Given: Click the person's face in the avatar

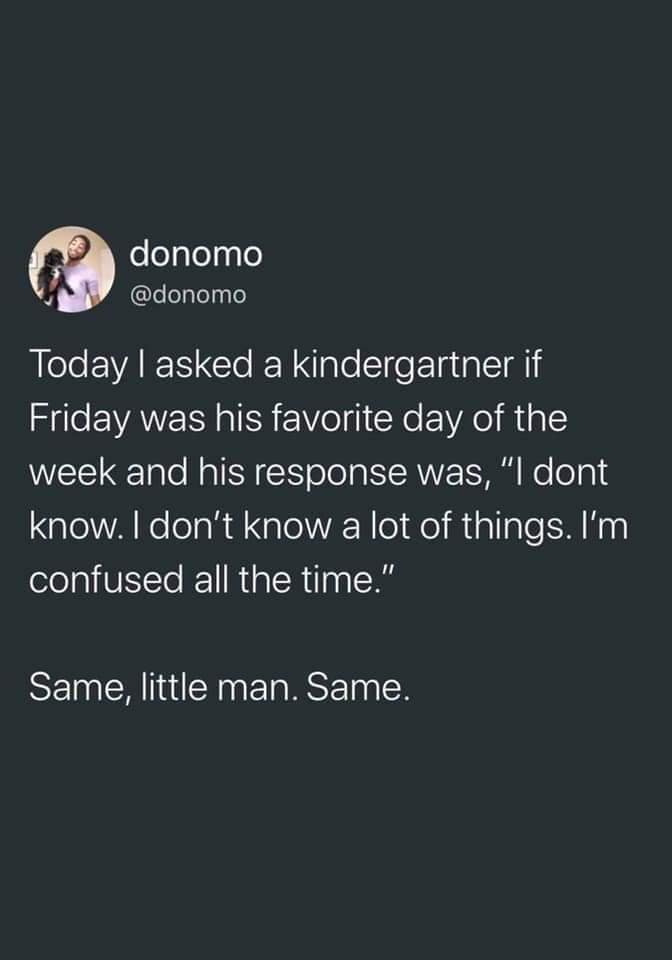Looking at the screenshot, I should point(79,250).
